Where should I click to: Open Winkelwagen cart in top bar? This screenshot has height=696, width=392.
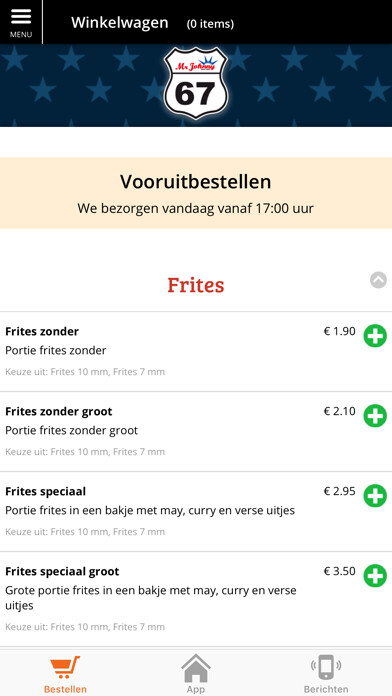(119, 23)
